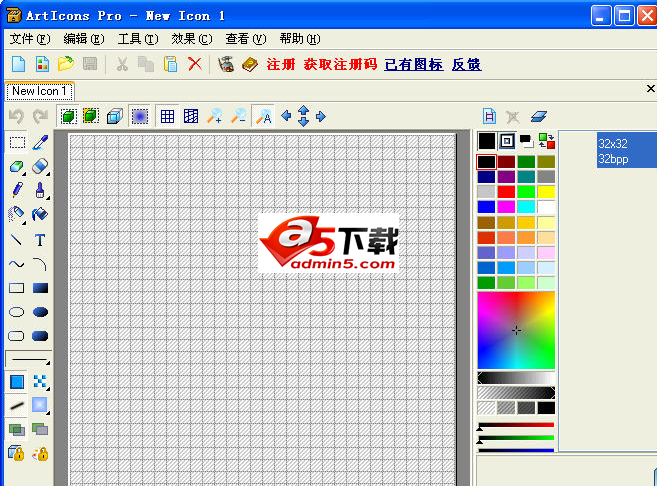Choose the empty ellipse tool
The width and height of the screenshot is (657, 486).
pos(17,312)
